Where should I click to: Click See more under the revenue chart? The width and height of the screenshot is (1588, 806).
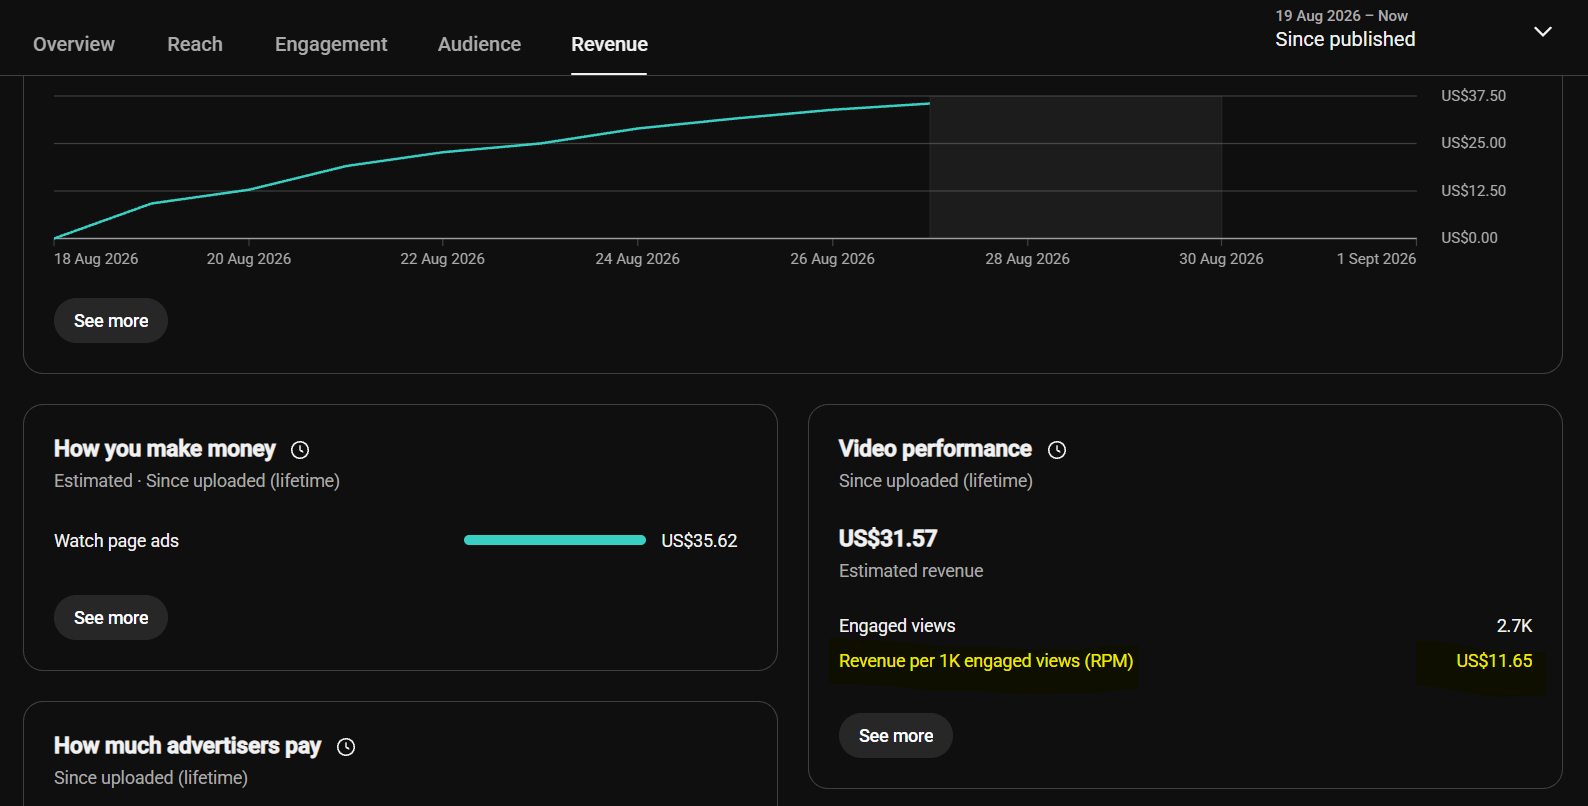click(x=111, y=321)
